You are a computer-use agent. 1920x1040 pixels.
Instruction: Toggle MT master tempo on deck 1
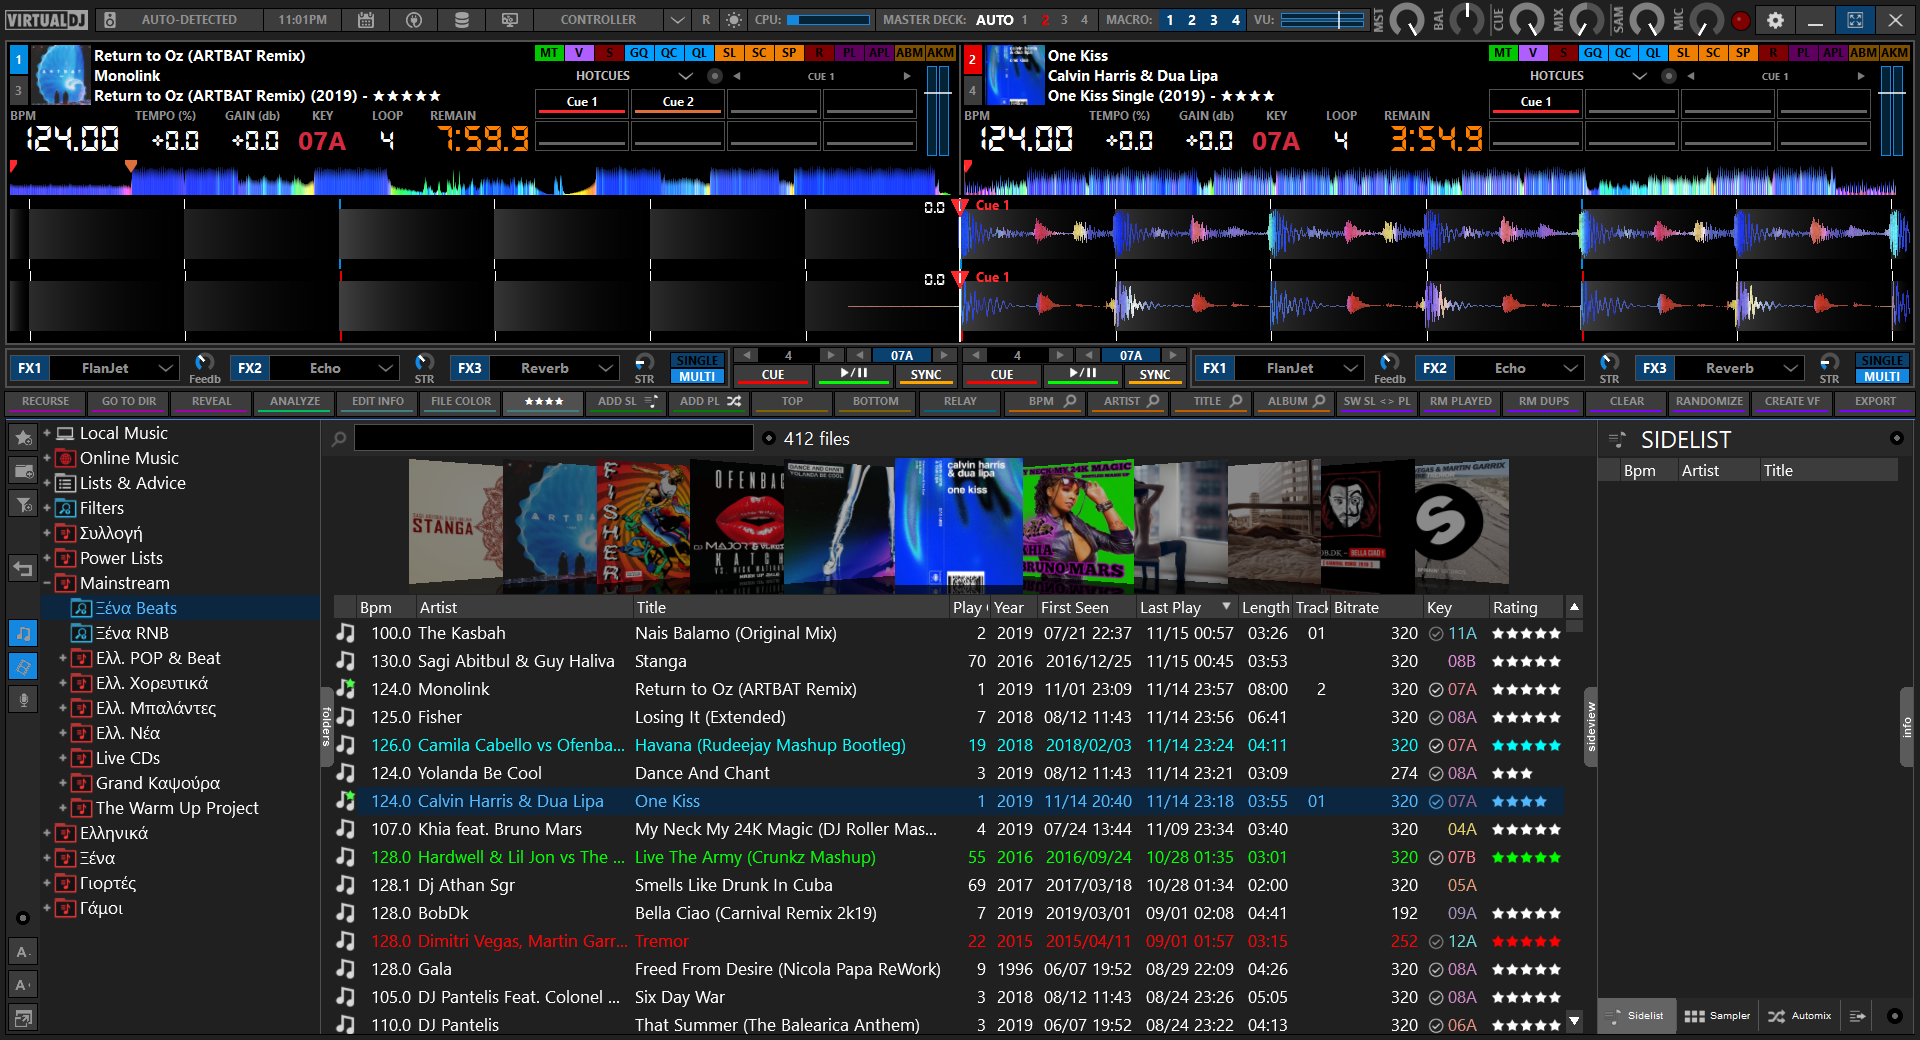point(549,53)
